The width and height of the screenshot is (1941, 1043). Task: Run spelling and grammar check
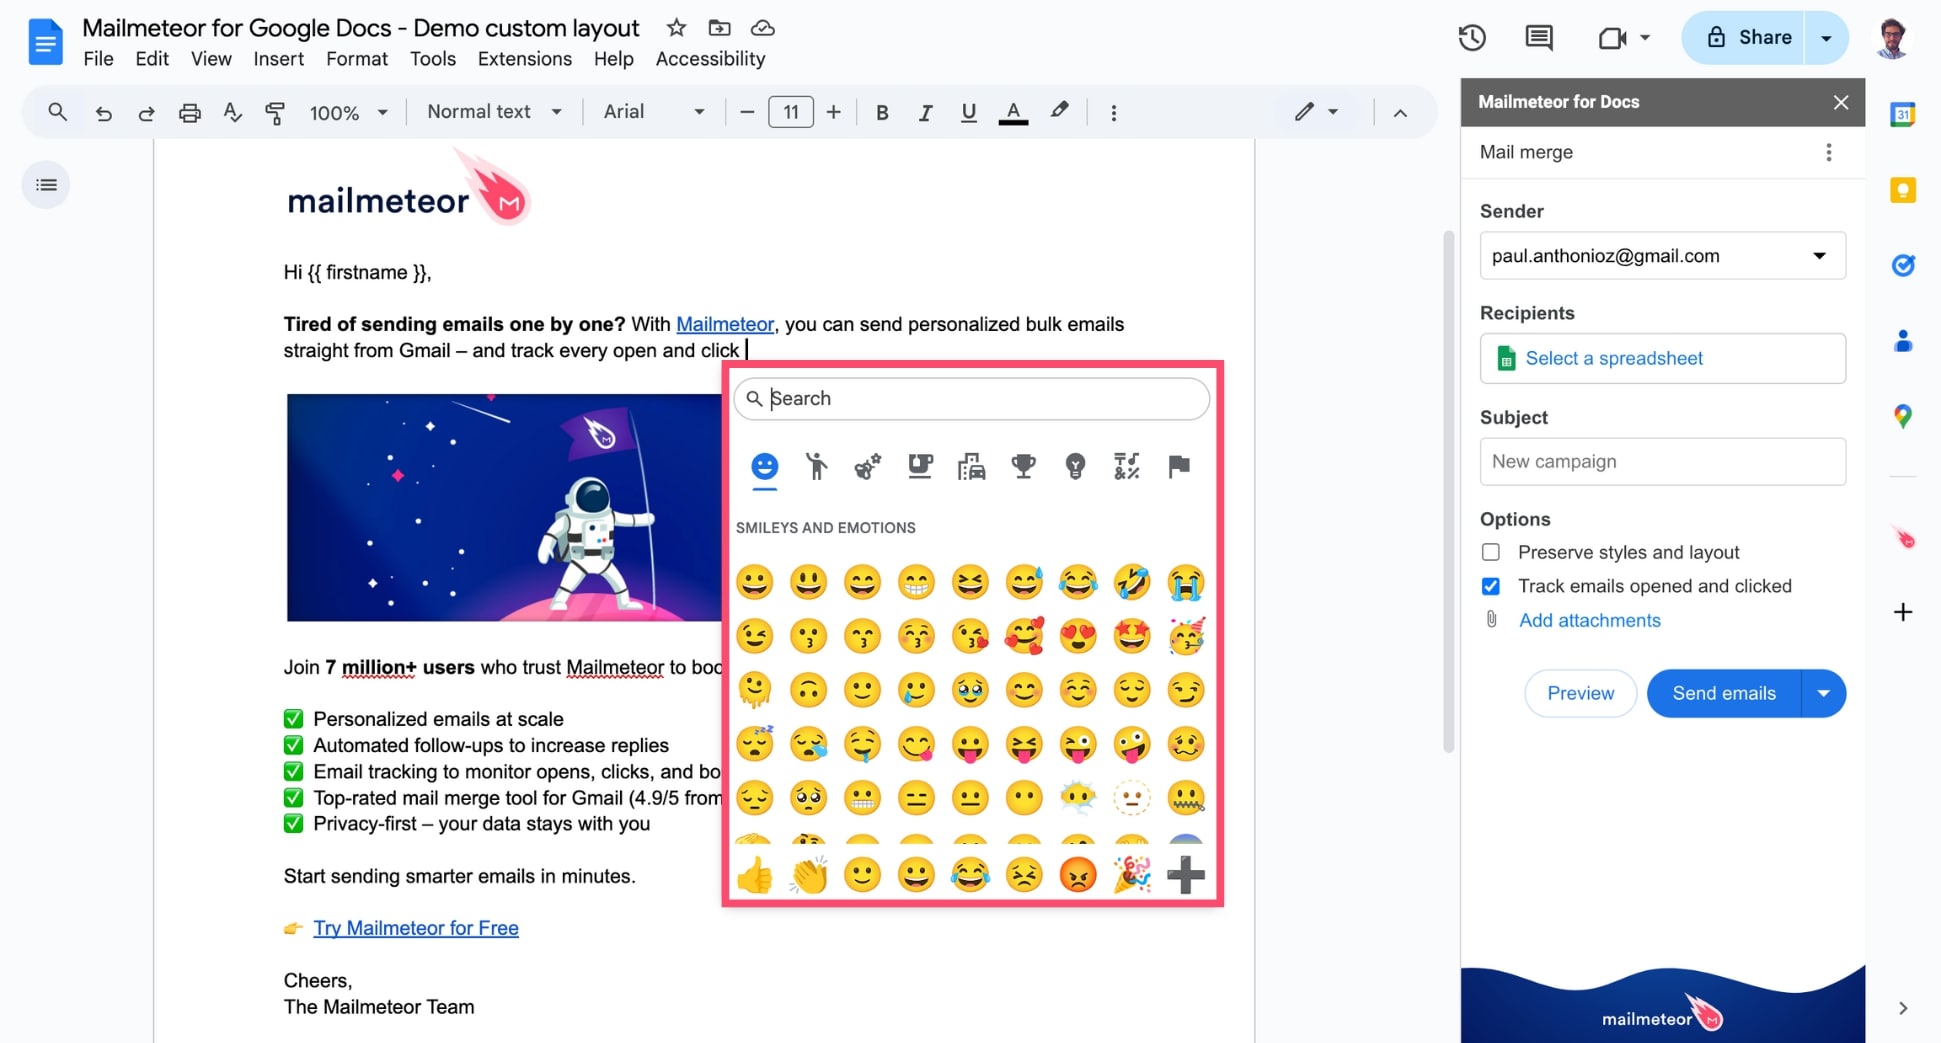[x=232, y=113]
